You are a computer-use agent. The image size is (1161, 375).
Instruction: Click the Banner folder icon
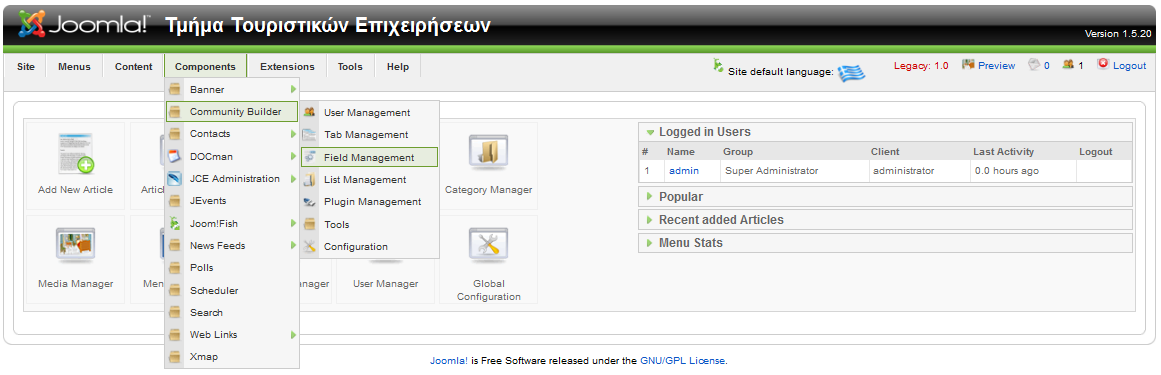coord(175,90)
